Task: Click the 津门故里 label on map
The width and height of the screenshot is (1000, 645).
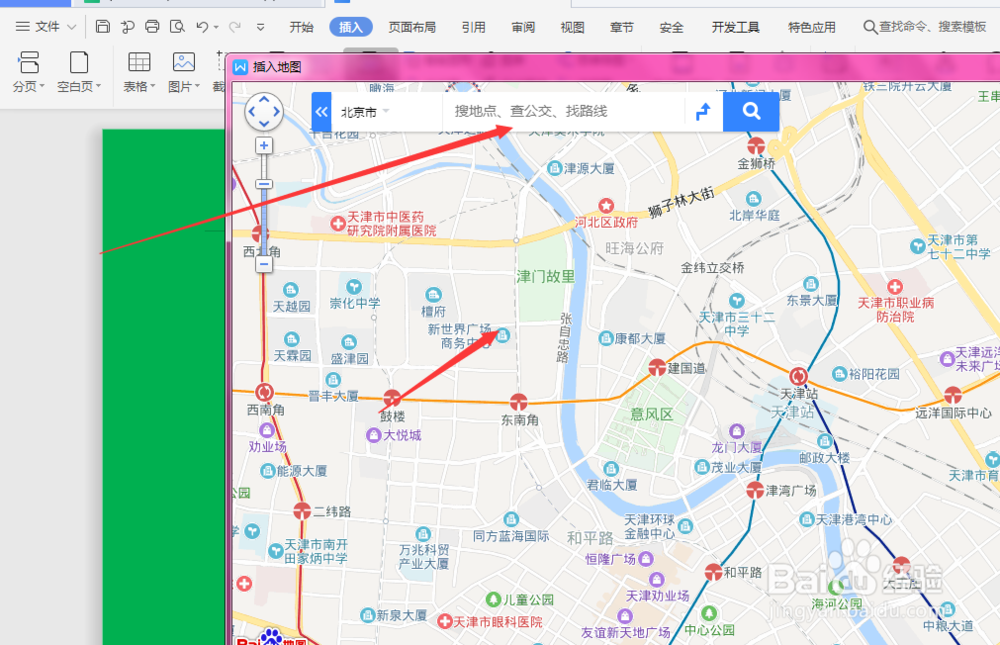Action: click(546, 276)
